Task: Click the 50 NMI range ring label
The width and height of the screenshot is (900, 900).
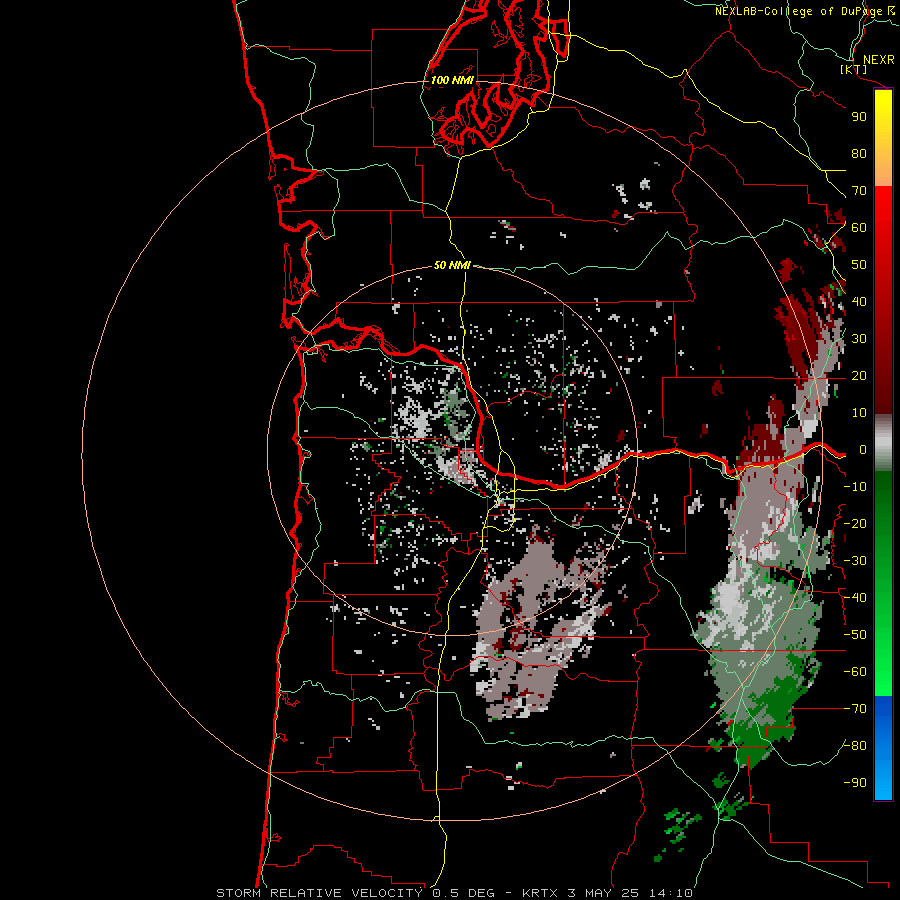Action: [x=452, y=265]
